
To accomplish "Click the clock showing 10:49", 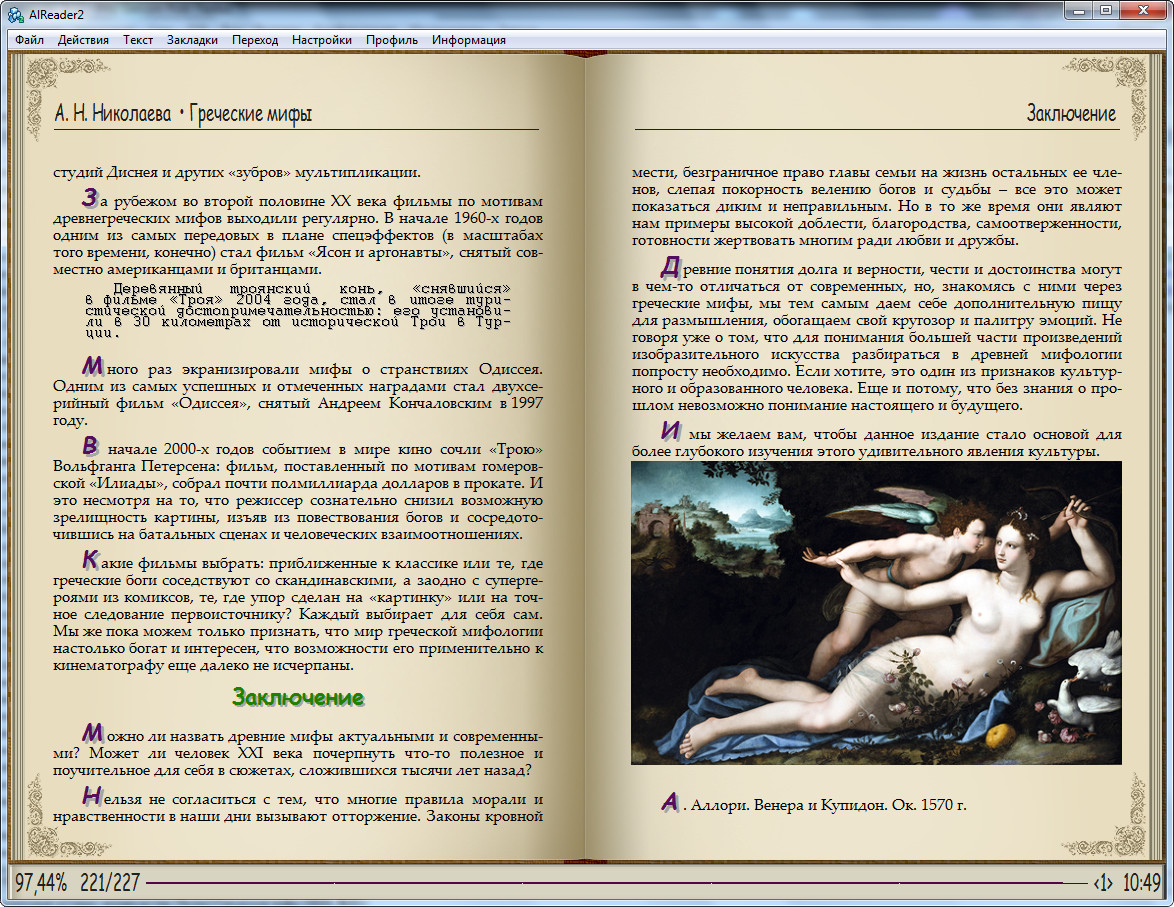I will coord(1141,882).
